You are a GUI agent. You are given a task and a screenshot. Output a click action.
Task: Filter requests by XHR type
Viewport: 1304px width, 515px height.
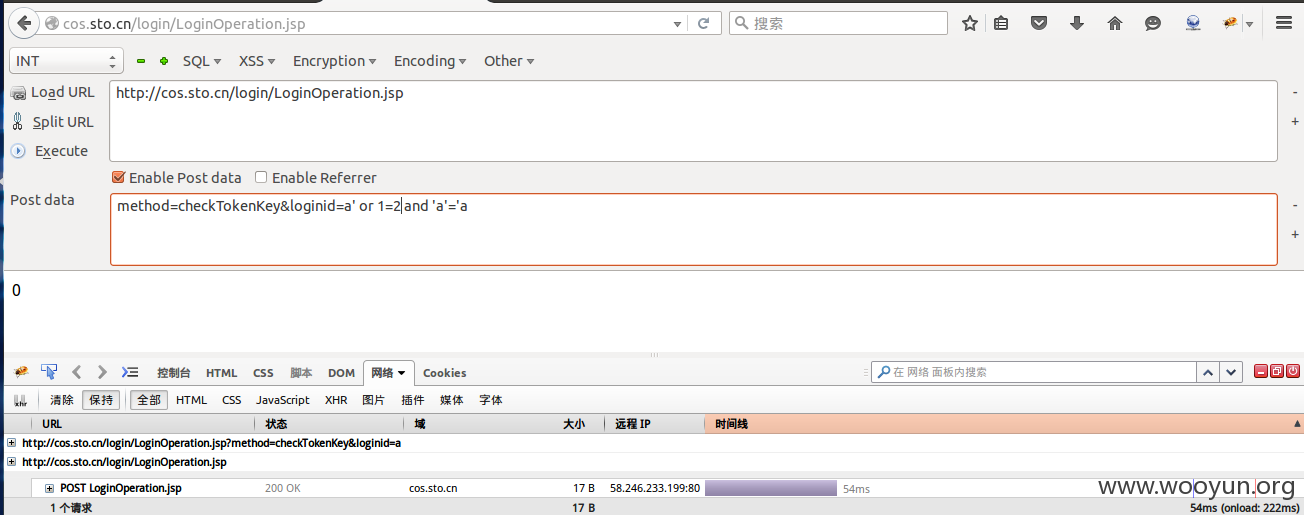coord(336,400)
